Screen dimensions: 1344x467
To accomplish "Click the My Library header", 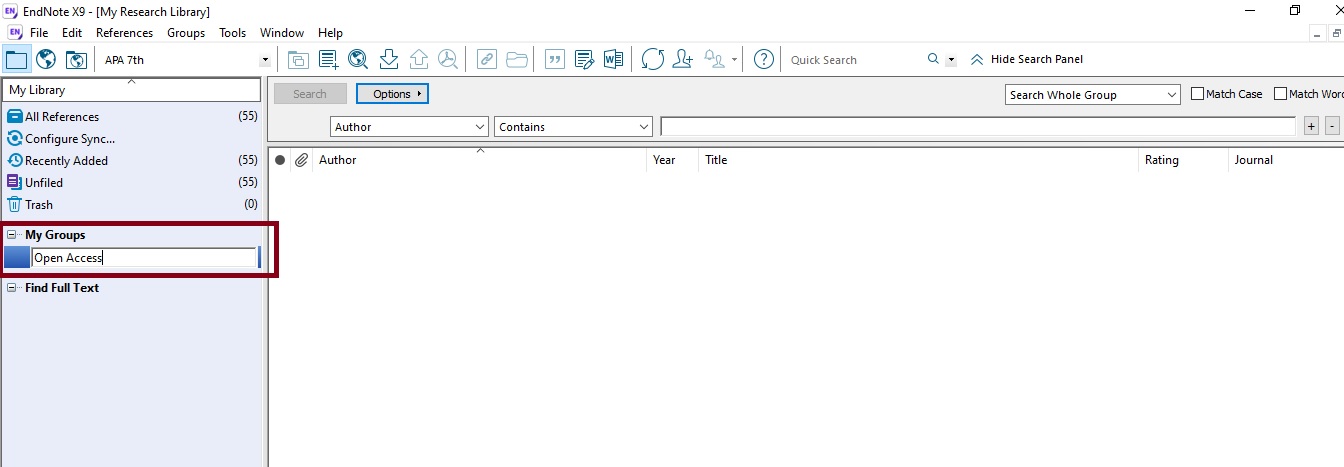I will pos(133,90).
